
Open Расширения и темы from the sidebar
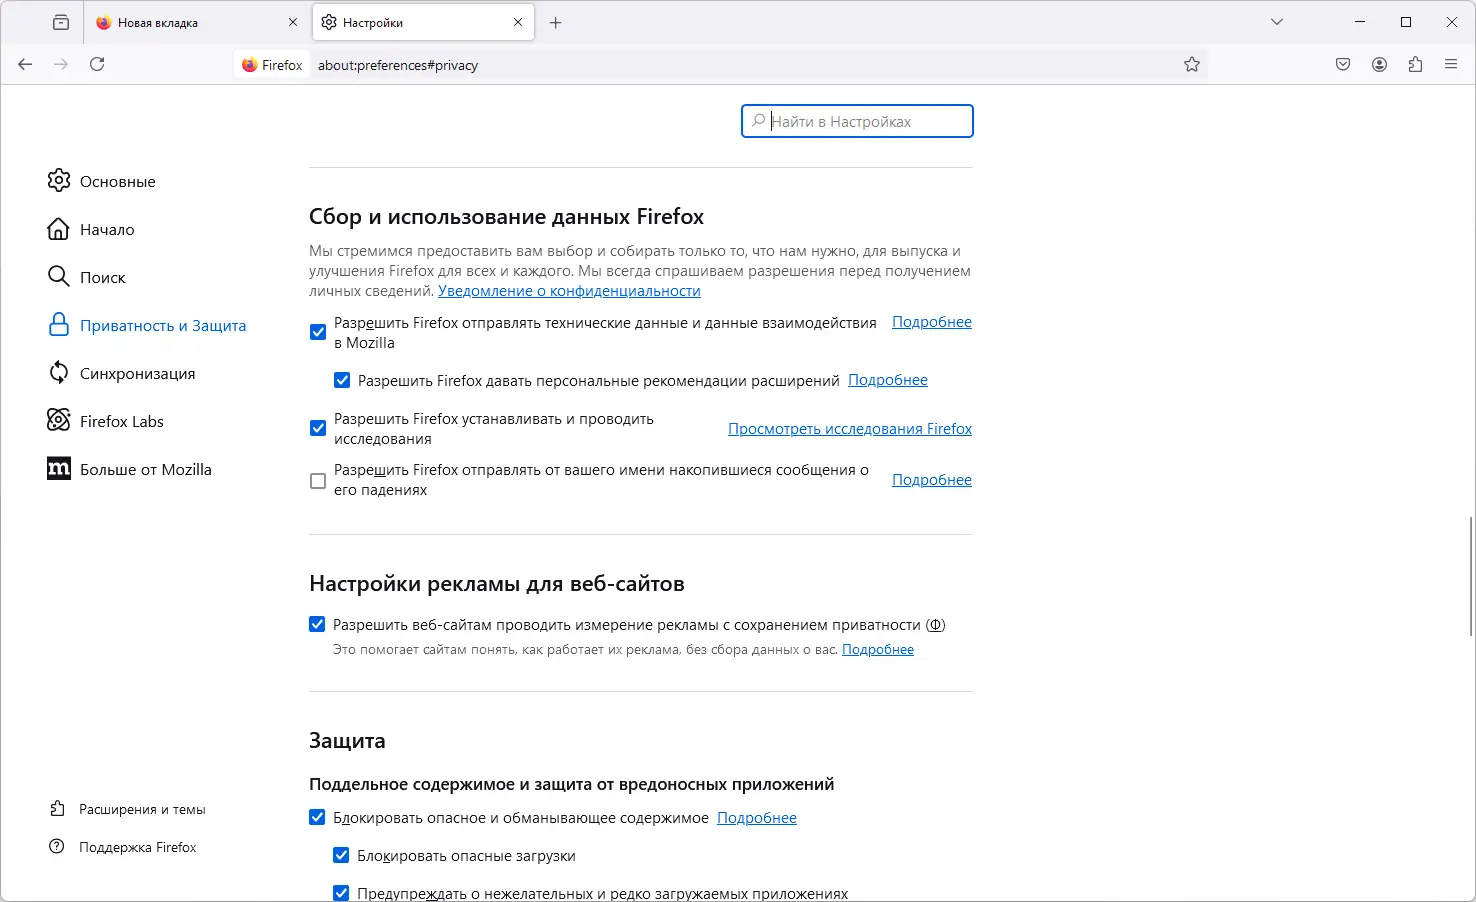click(142, 809)
